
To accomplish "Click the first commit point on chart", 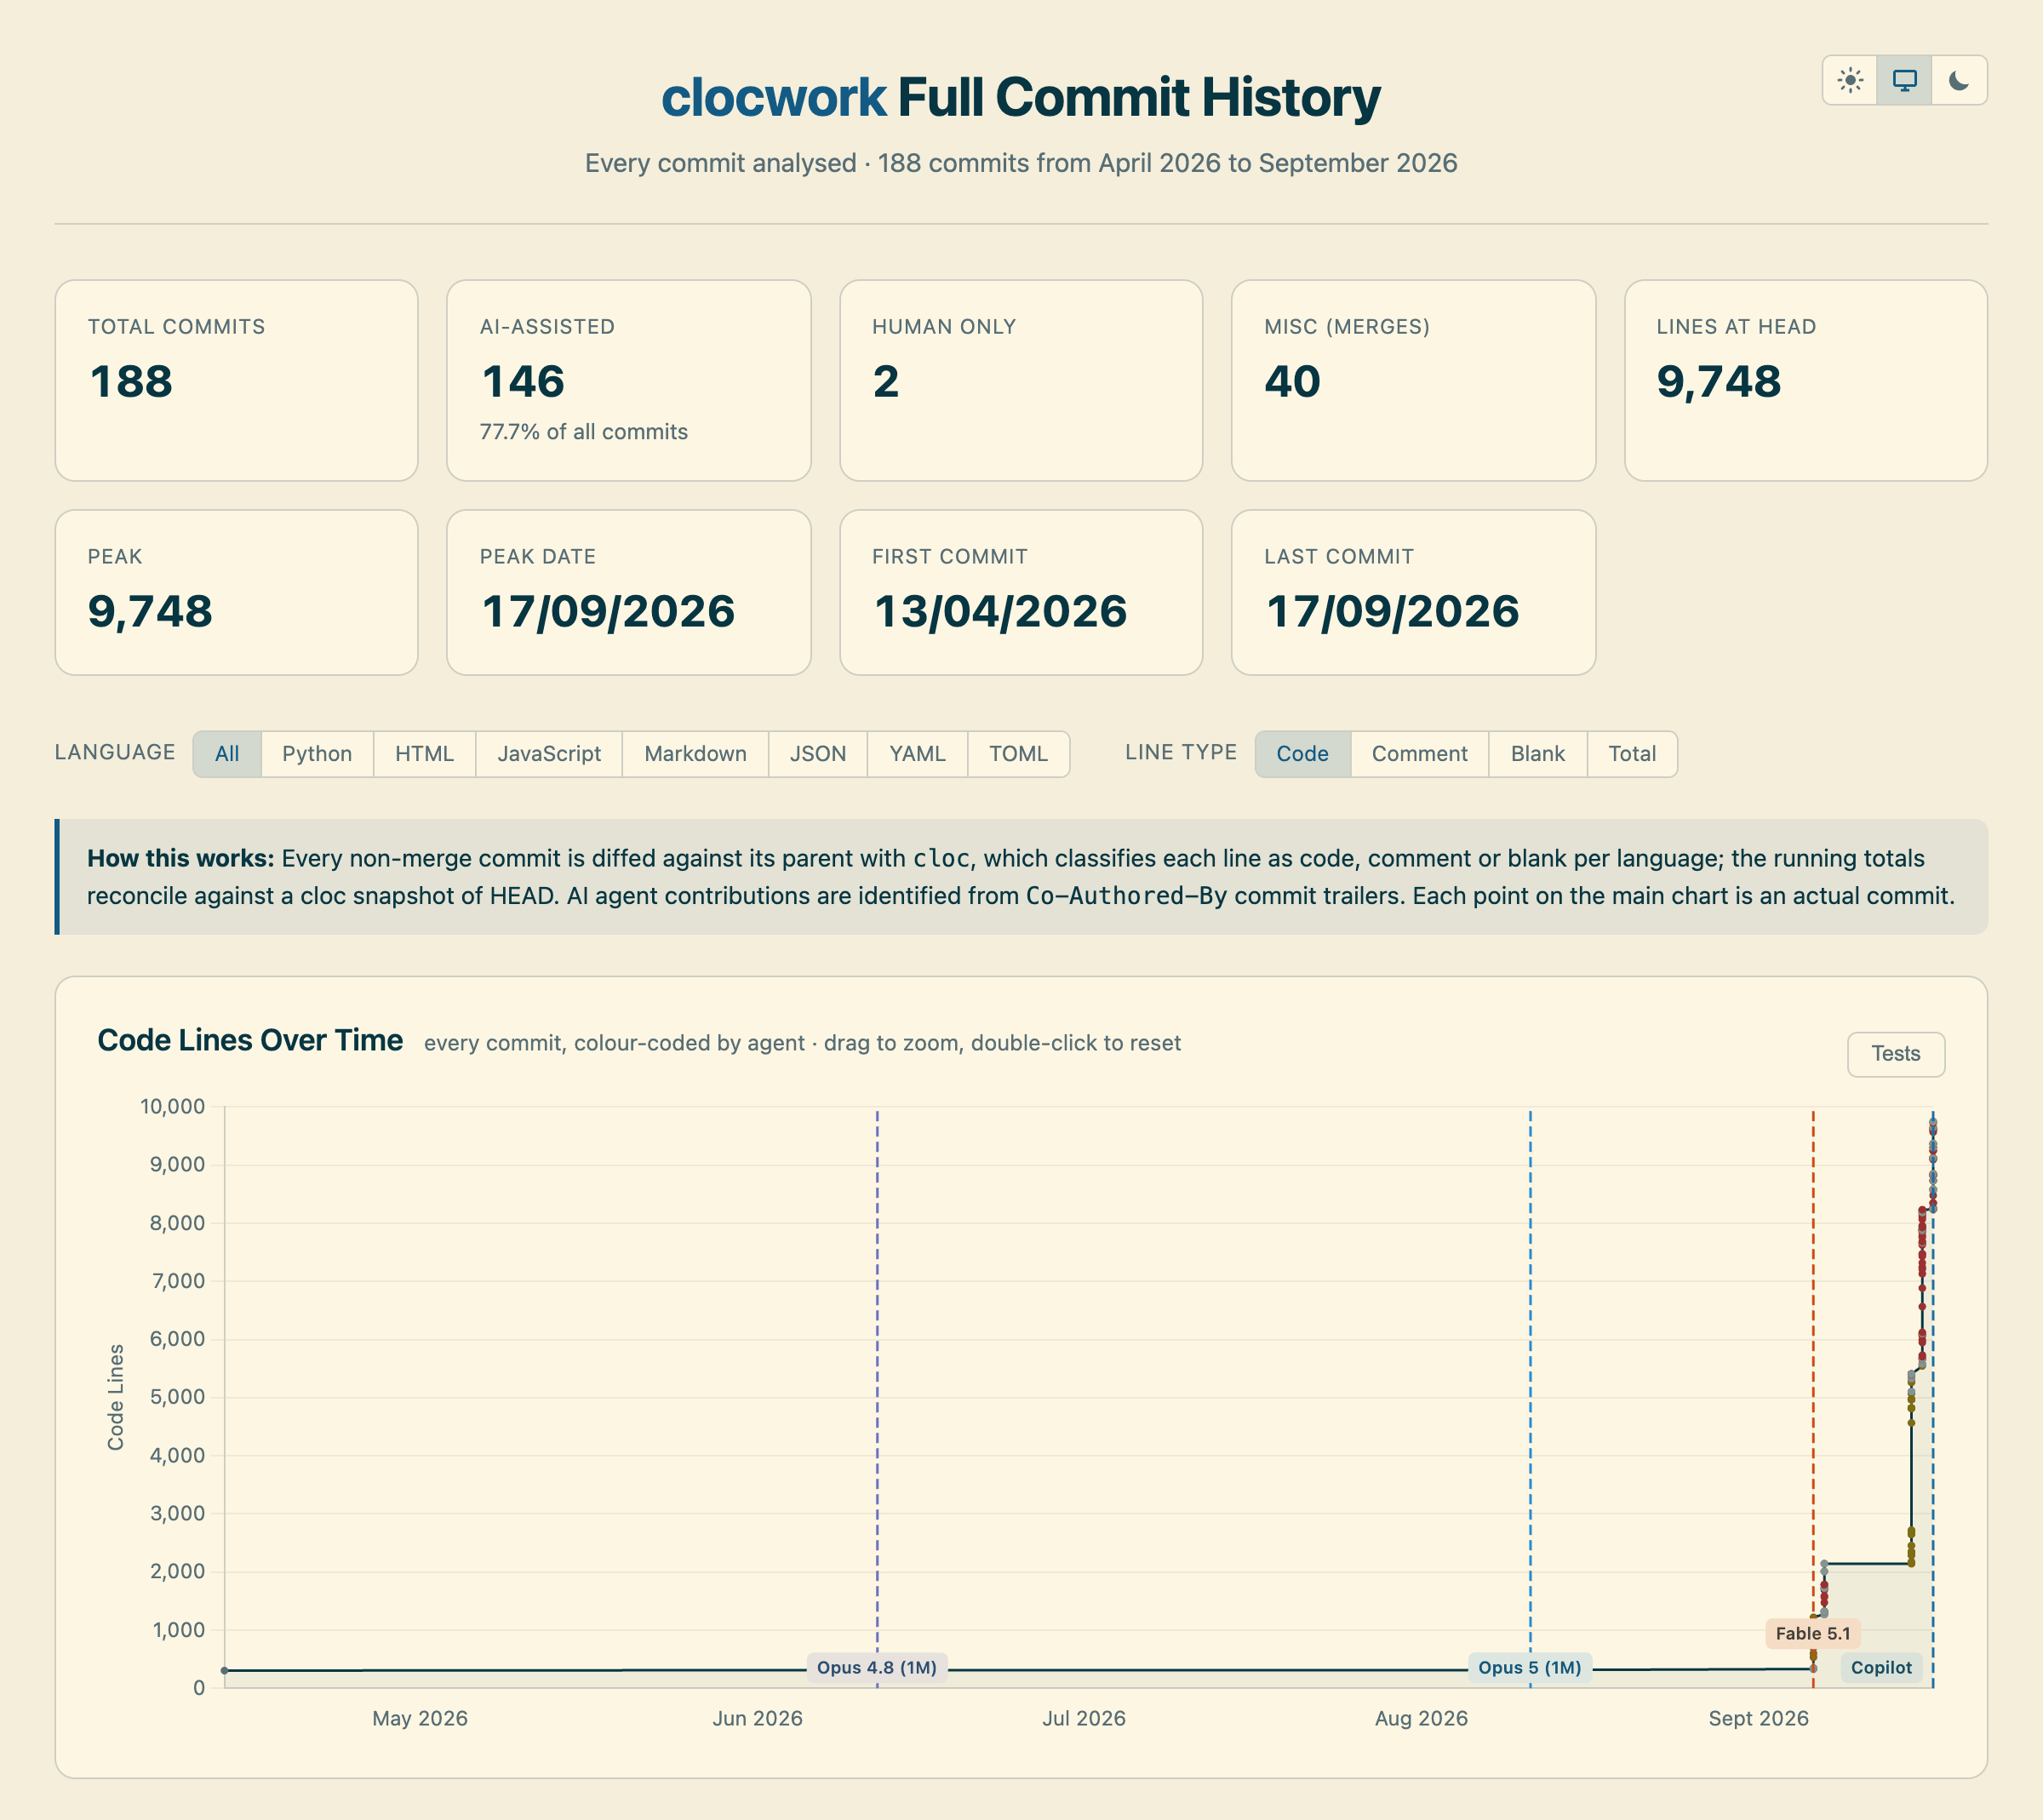I will pos(225,1670).
